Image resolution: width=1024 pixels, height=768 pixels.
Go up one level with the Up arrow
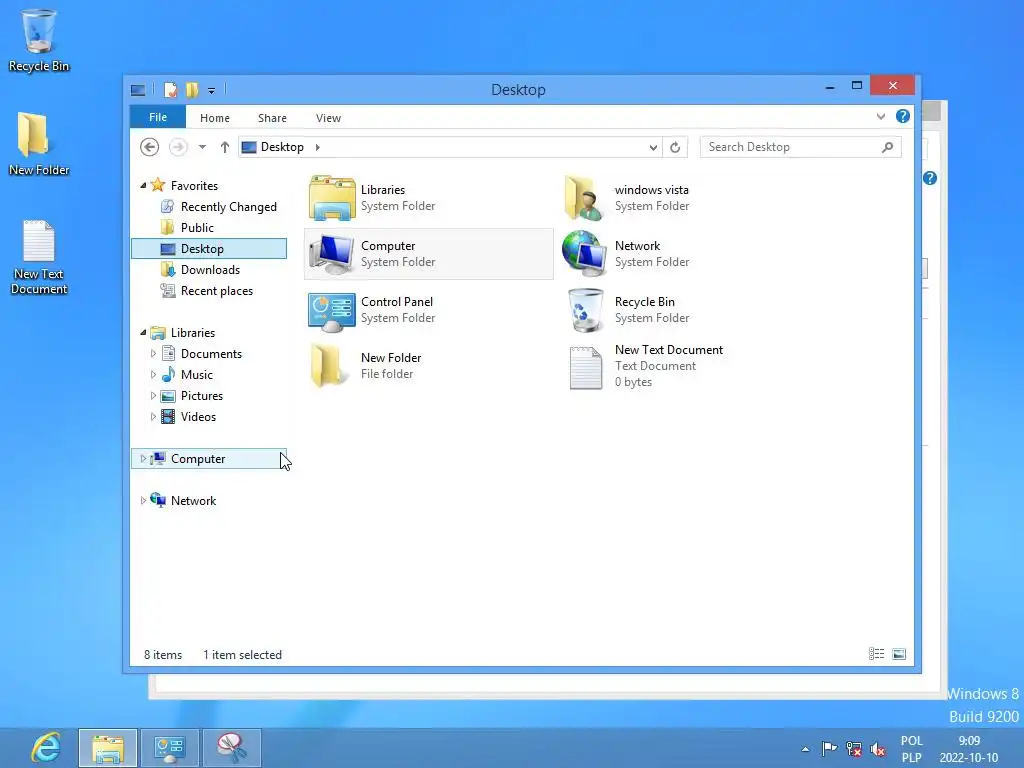[225, 147]
